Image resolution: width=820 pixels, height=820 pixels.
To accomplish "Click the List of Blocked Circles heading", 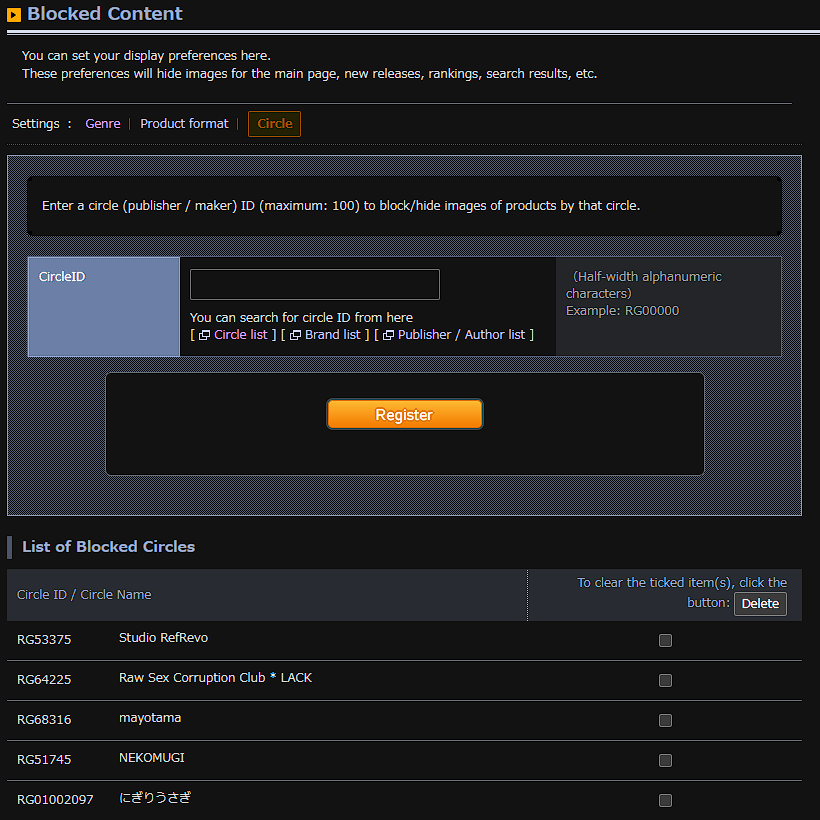I will click(x=108, y=546).
